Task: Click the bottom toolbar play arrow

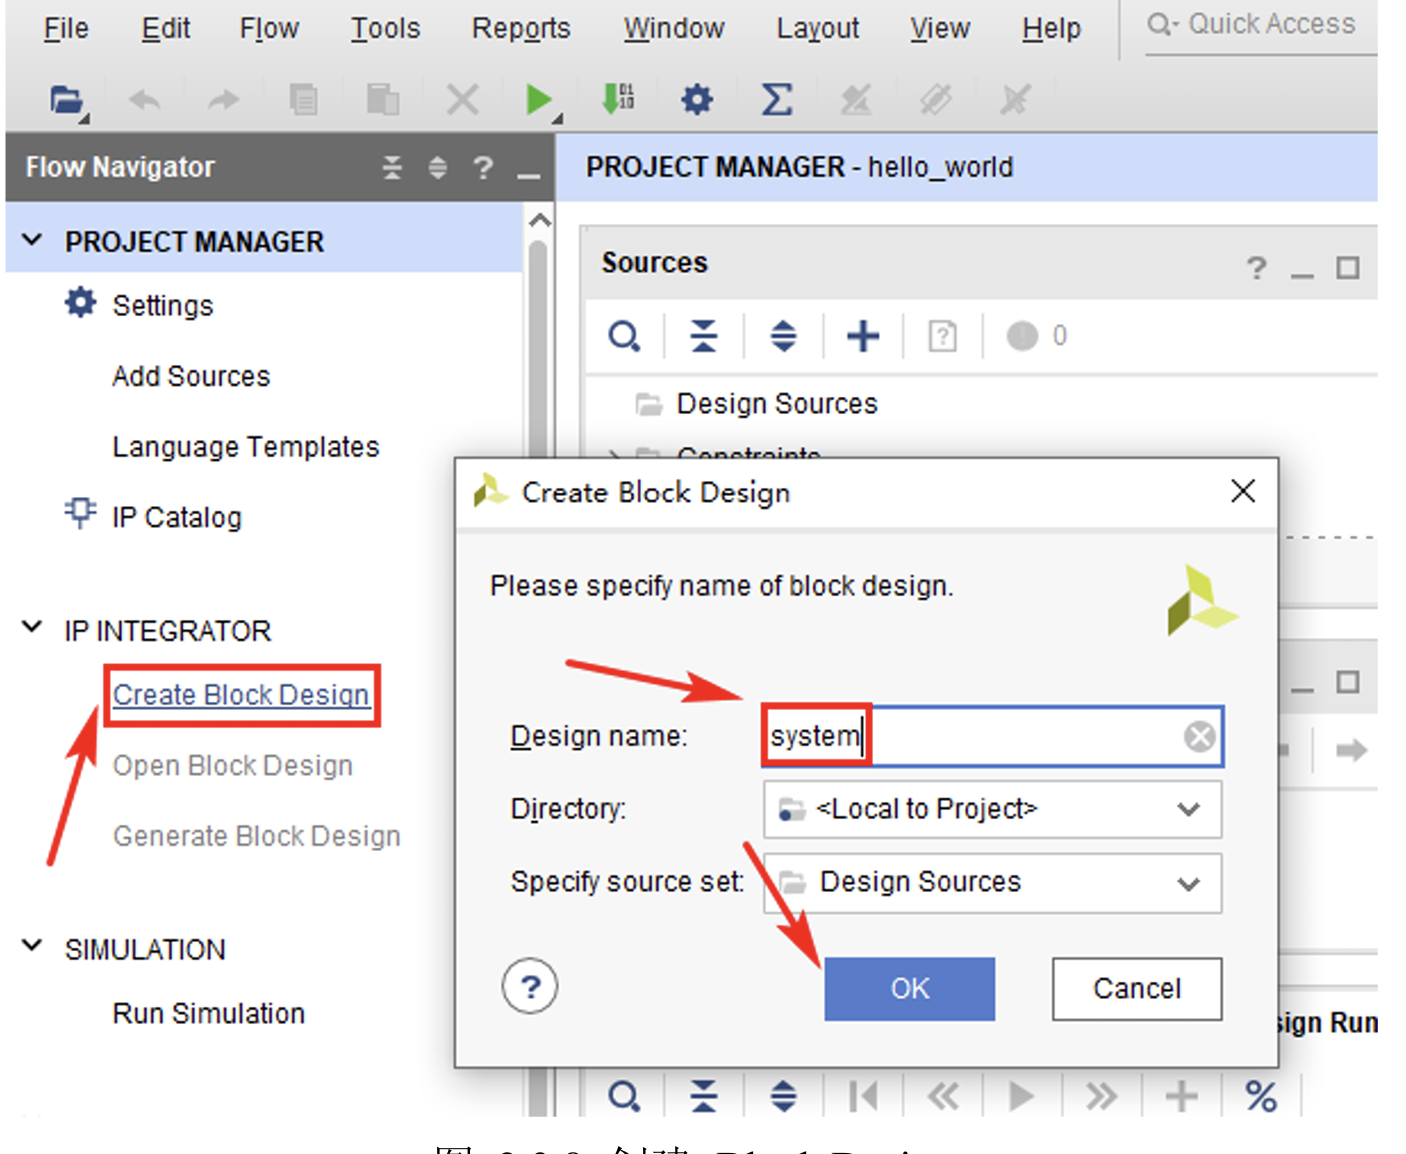Action: pos(1021,1096)
